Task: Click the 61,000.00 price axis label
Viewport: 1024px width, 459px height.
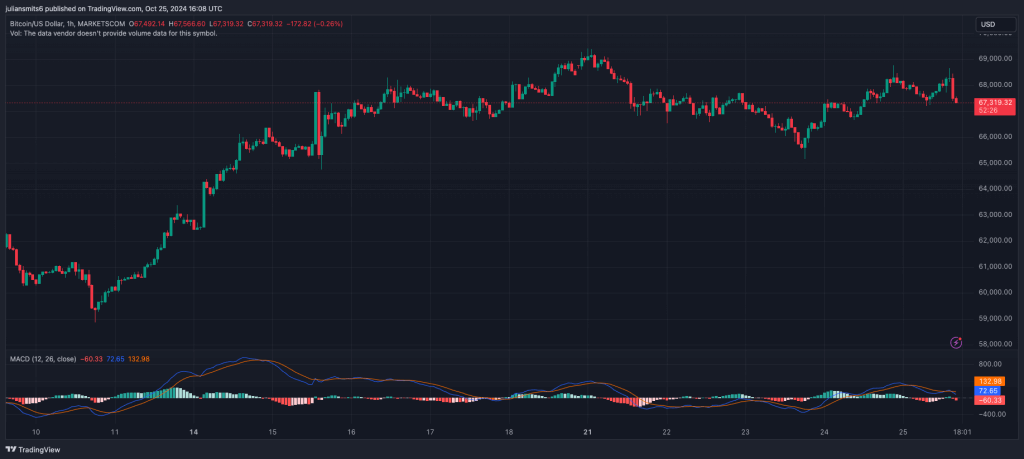Action: tap(995, 266)
